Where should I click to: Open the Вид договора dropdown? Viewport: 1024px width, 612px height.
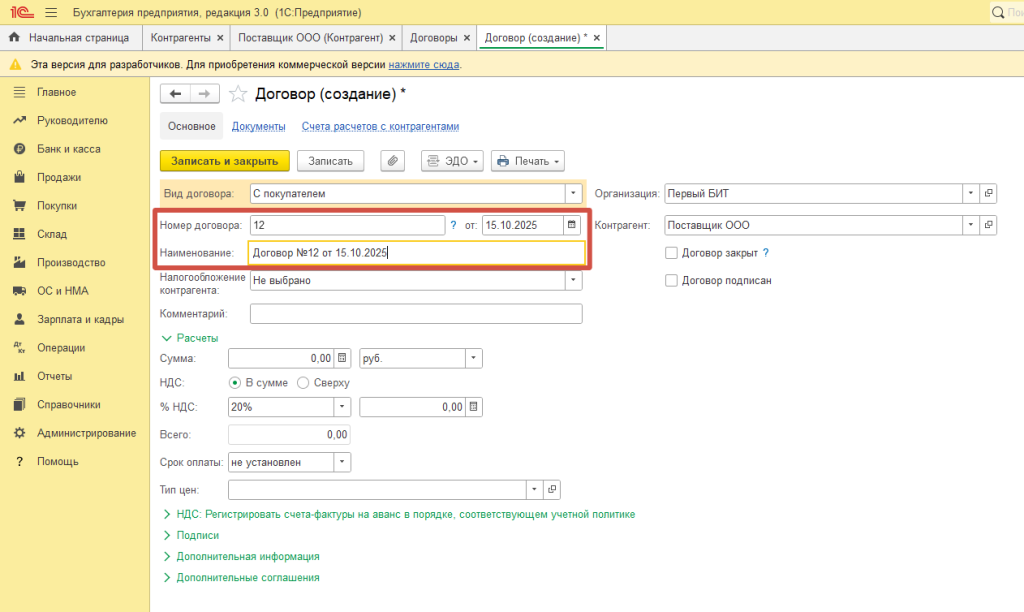(573, 194)
